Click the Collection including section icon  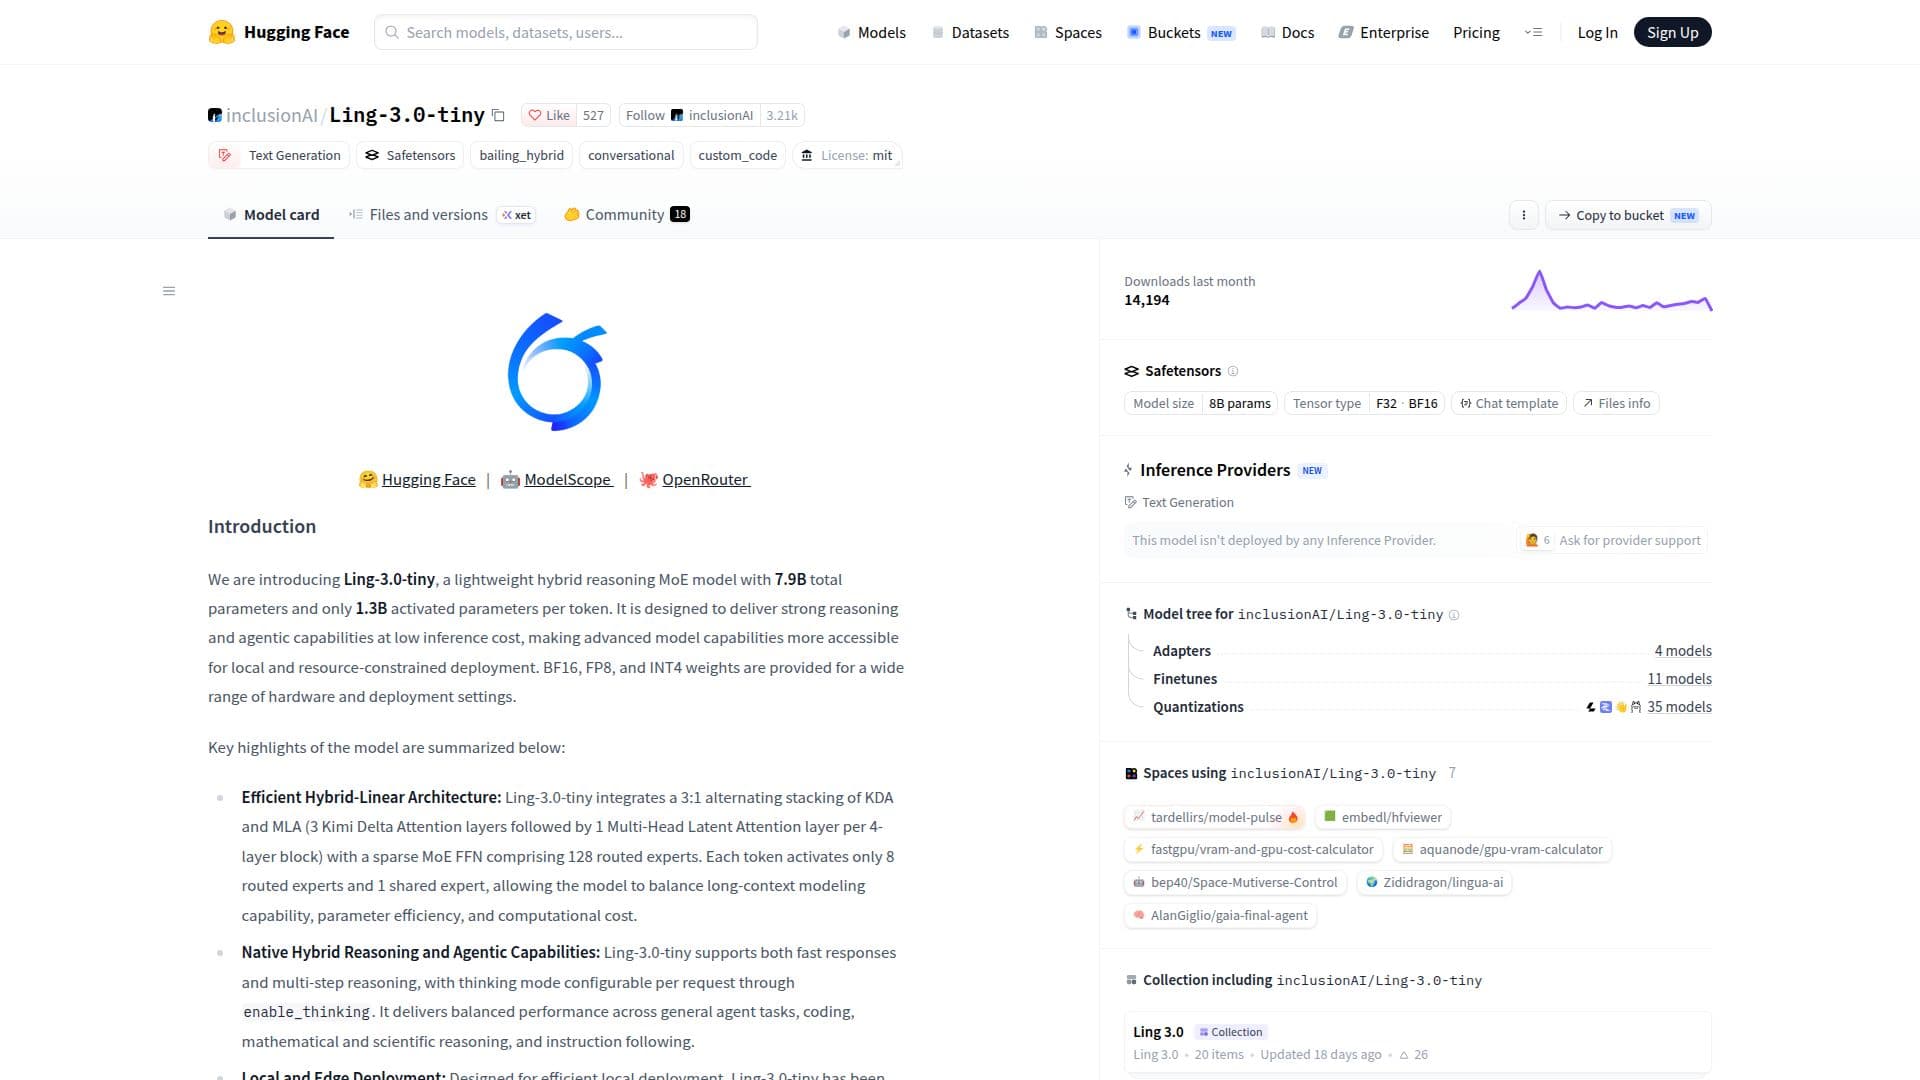1131,980
